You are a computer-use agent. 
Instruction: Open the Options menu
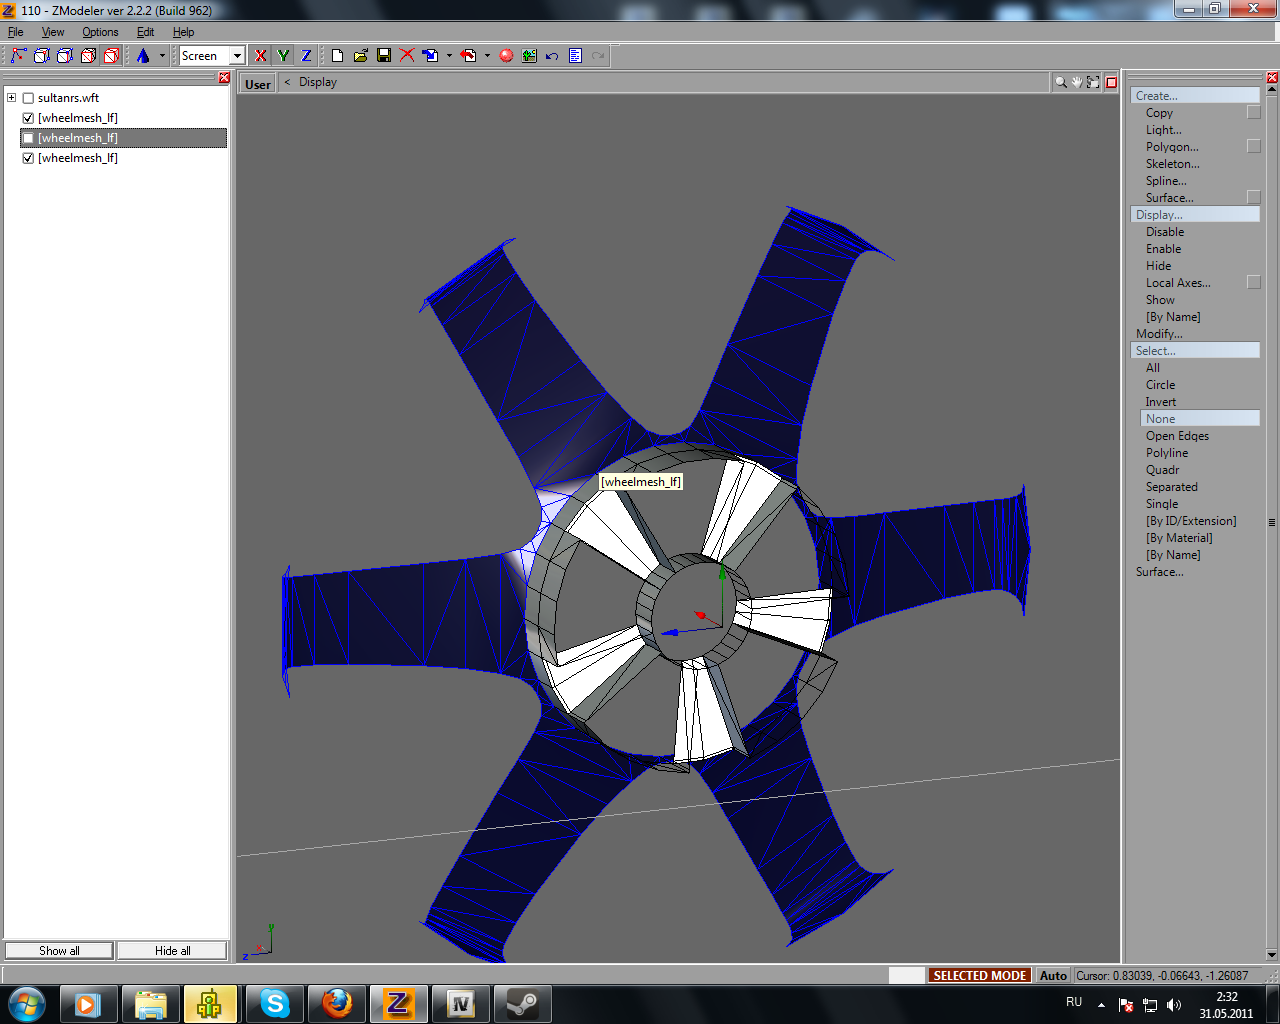100,32
